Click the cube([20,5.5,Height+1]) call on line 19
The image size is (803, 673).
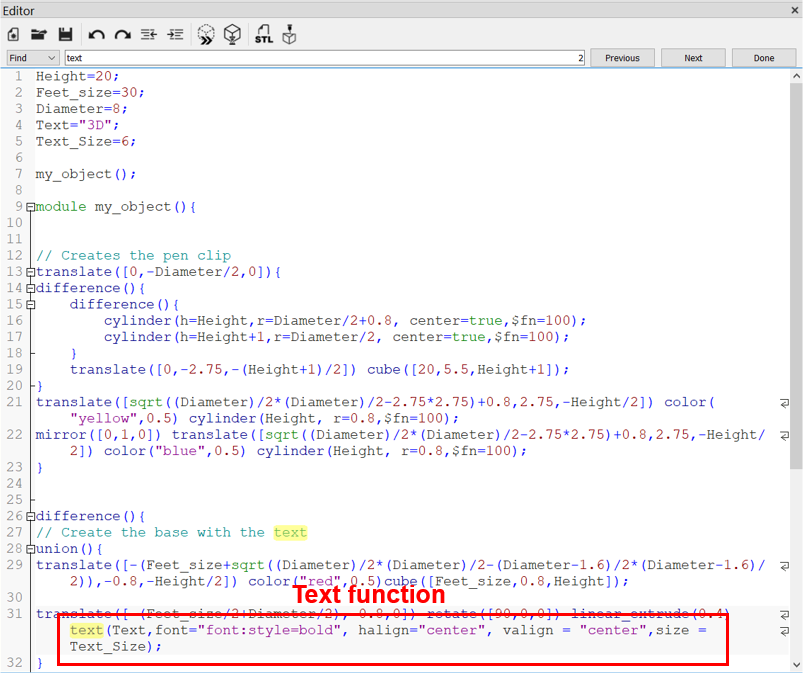(468, 370)
